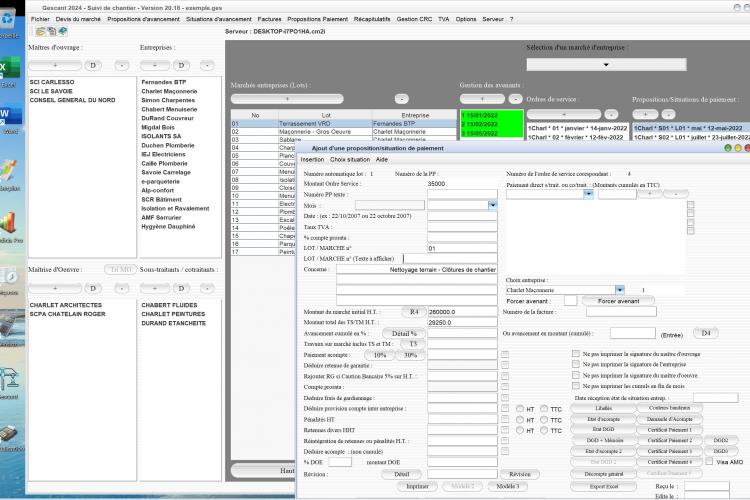Select TTC radio on the Pénalités HT row

(544, 420)
